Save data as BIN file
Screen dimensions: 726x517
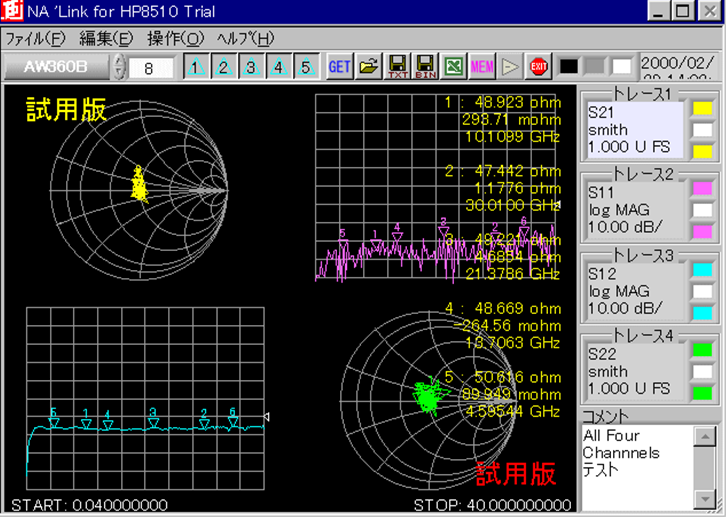tap(425, 67)
